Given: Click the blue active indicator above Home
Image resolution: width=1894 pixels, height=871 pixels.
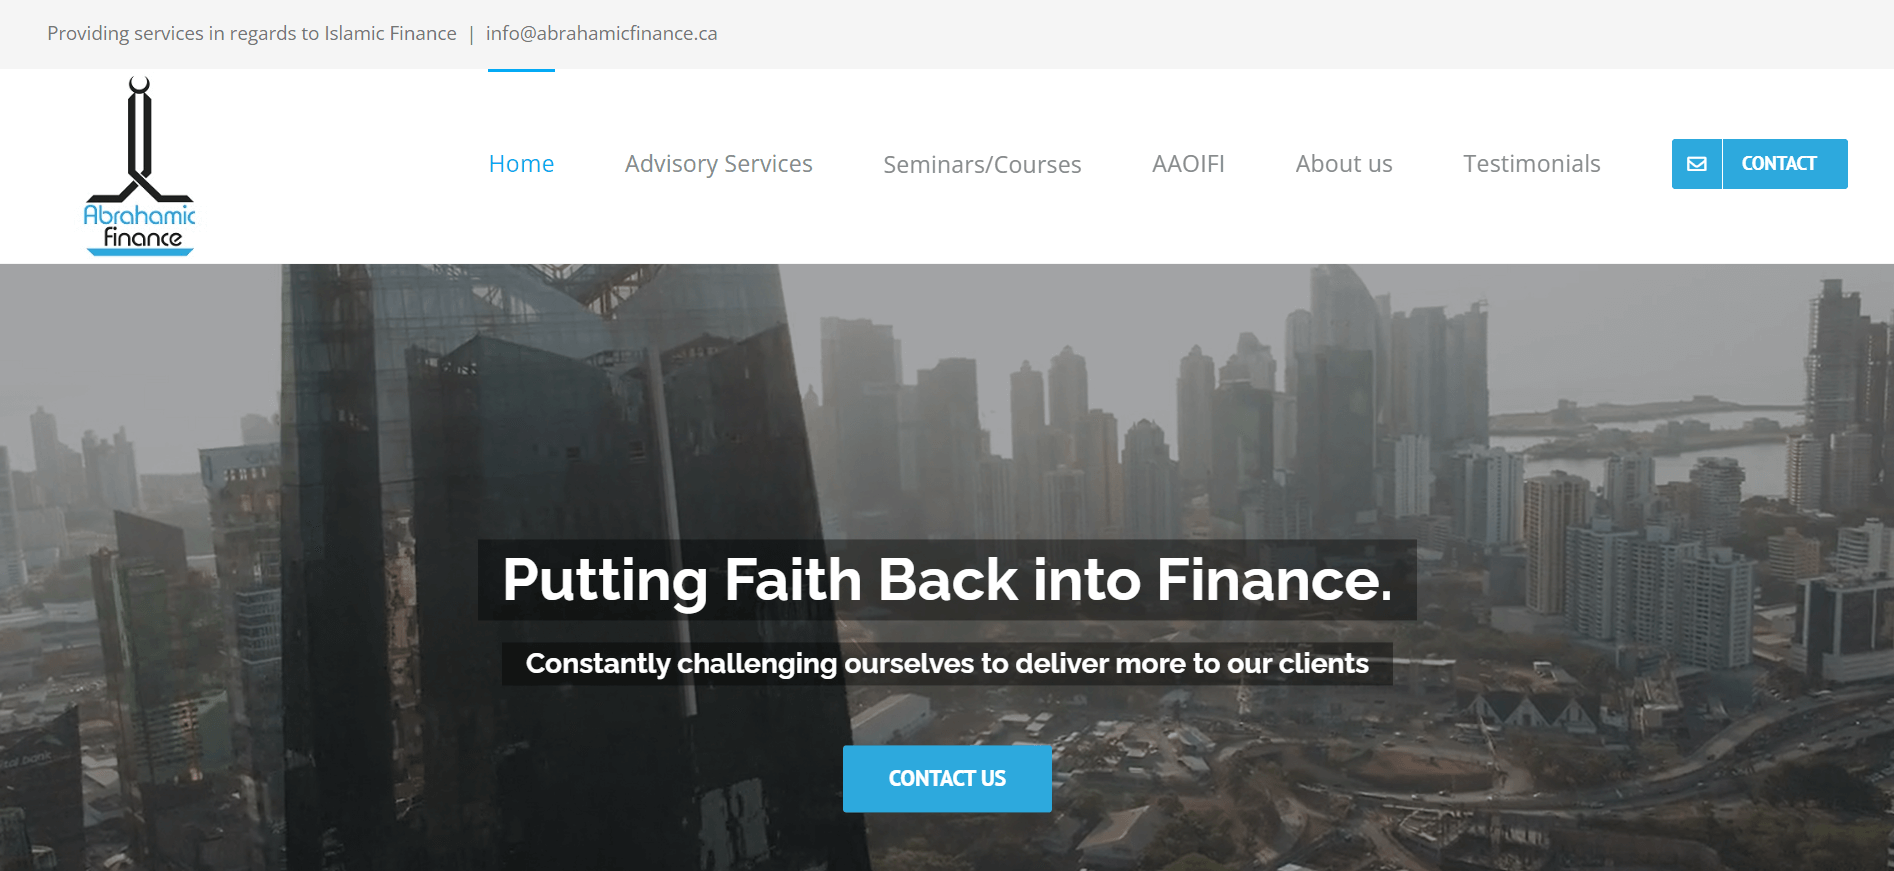Looking at the screenshot, I should (x=521, y=70).
